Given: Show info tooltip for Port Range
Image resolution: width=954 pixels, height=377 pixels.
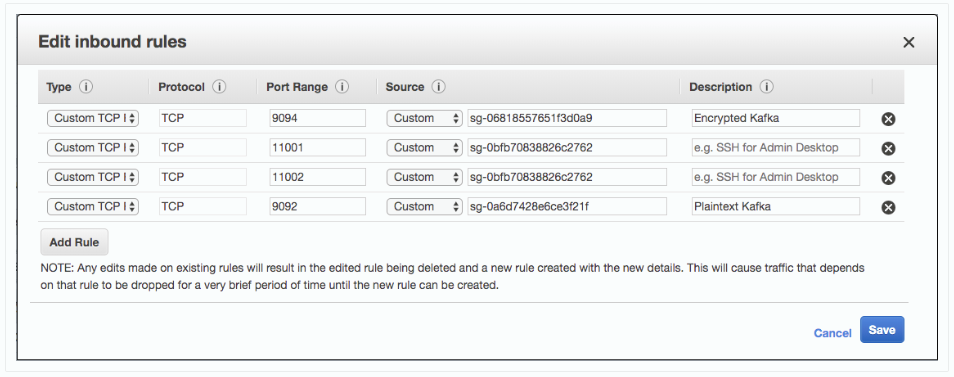Looking at the screenshot, I should 342,87.
